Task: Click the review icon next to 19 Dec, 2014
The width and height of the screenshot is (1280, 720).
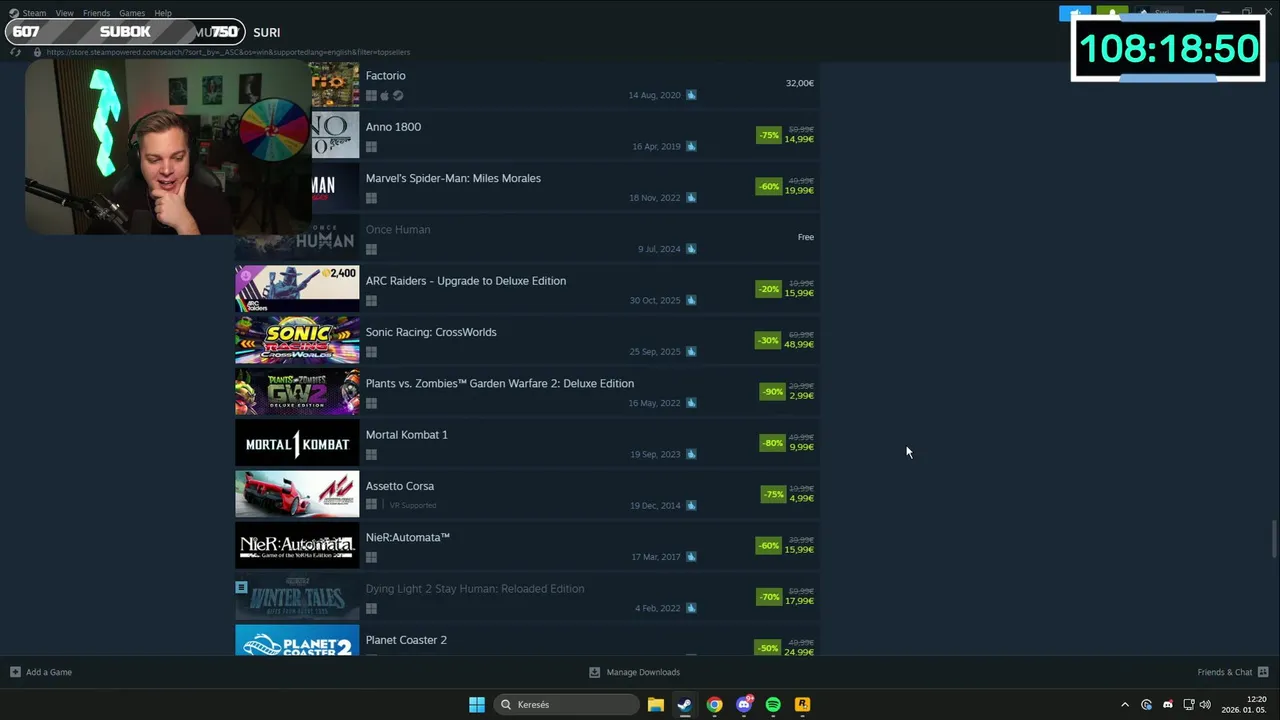Action: pyautogui.click(x=691, y=506)
